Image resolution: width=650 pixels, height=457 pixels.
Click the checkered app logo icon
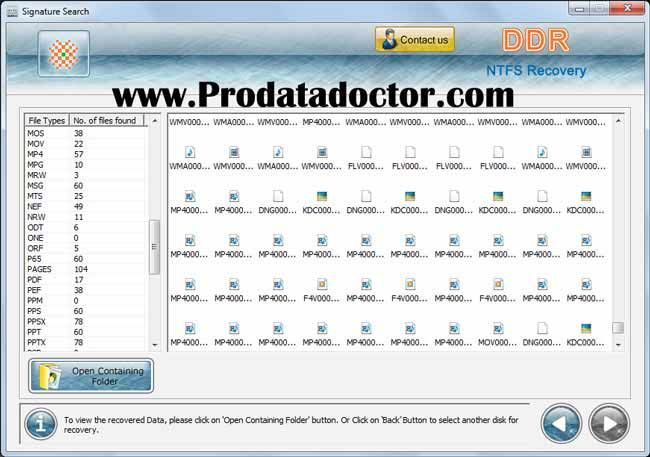64,54
